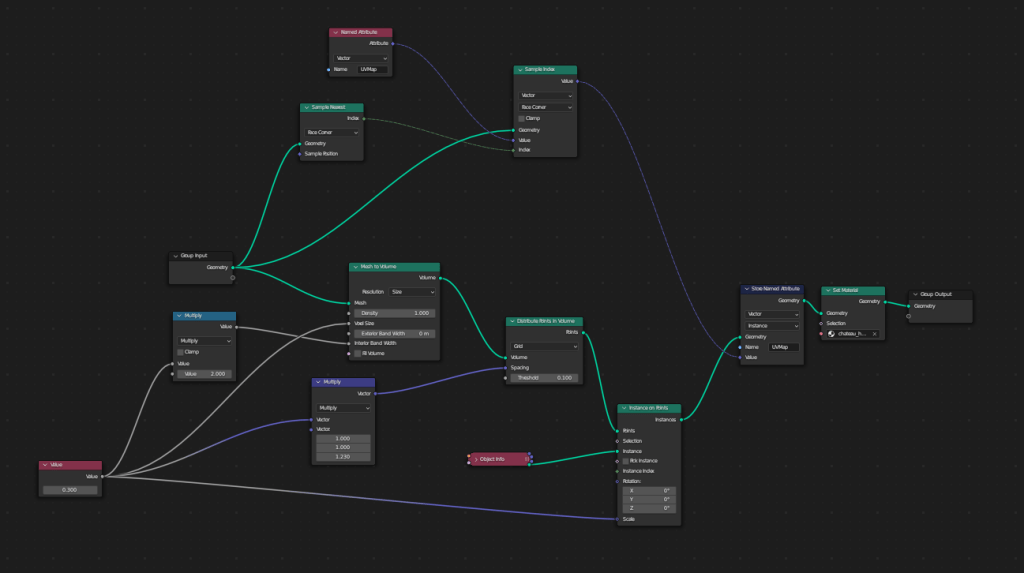Viewport: 1024px width, 573px height.
Task: Click the Threshold field in Distribute Points
Action: click(544, 378)
